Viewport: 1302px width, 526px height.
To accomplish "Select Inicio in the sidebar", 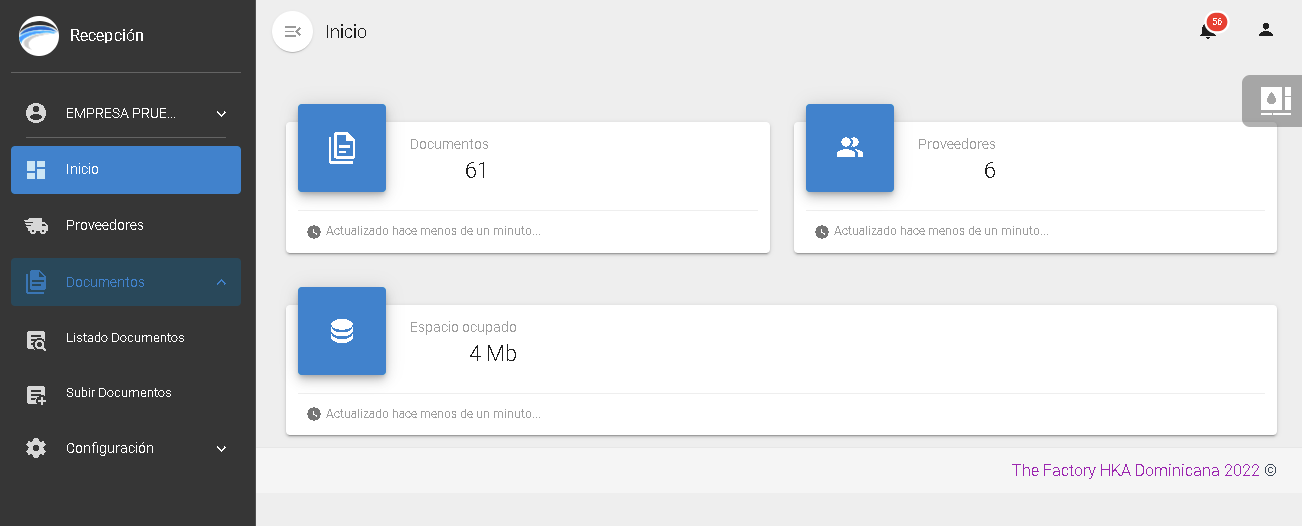I will point(126,170).
